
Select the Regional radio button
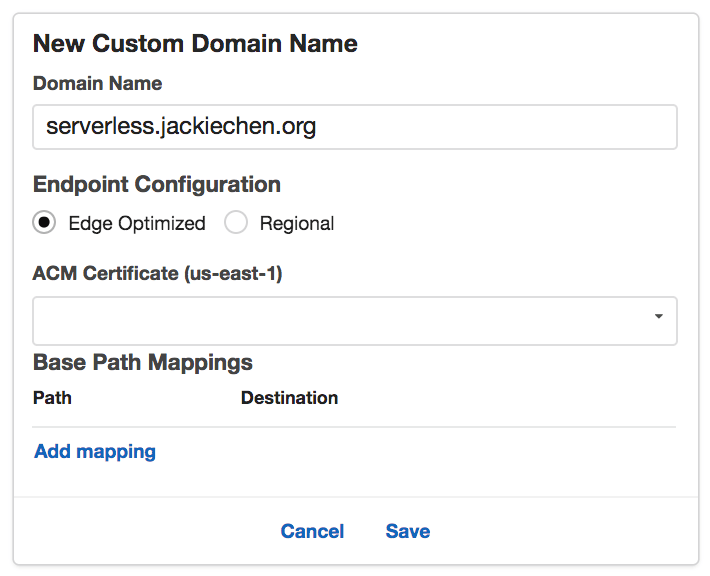(x=236, y=223)
